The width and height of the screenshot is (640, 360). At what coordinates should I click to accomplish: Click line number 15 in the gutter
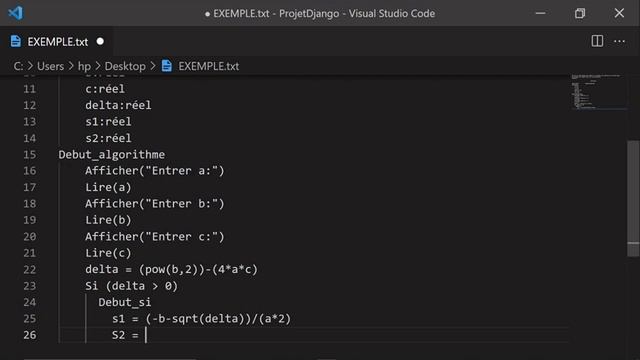click(x=29, y=155)
